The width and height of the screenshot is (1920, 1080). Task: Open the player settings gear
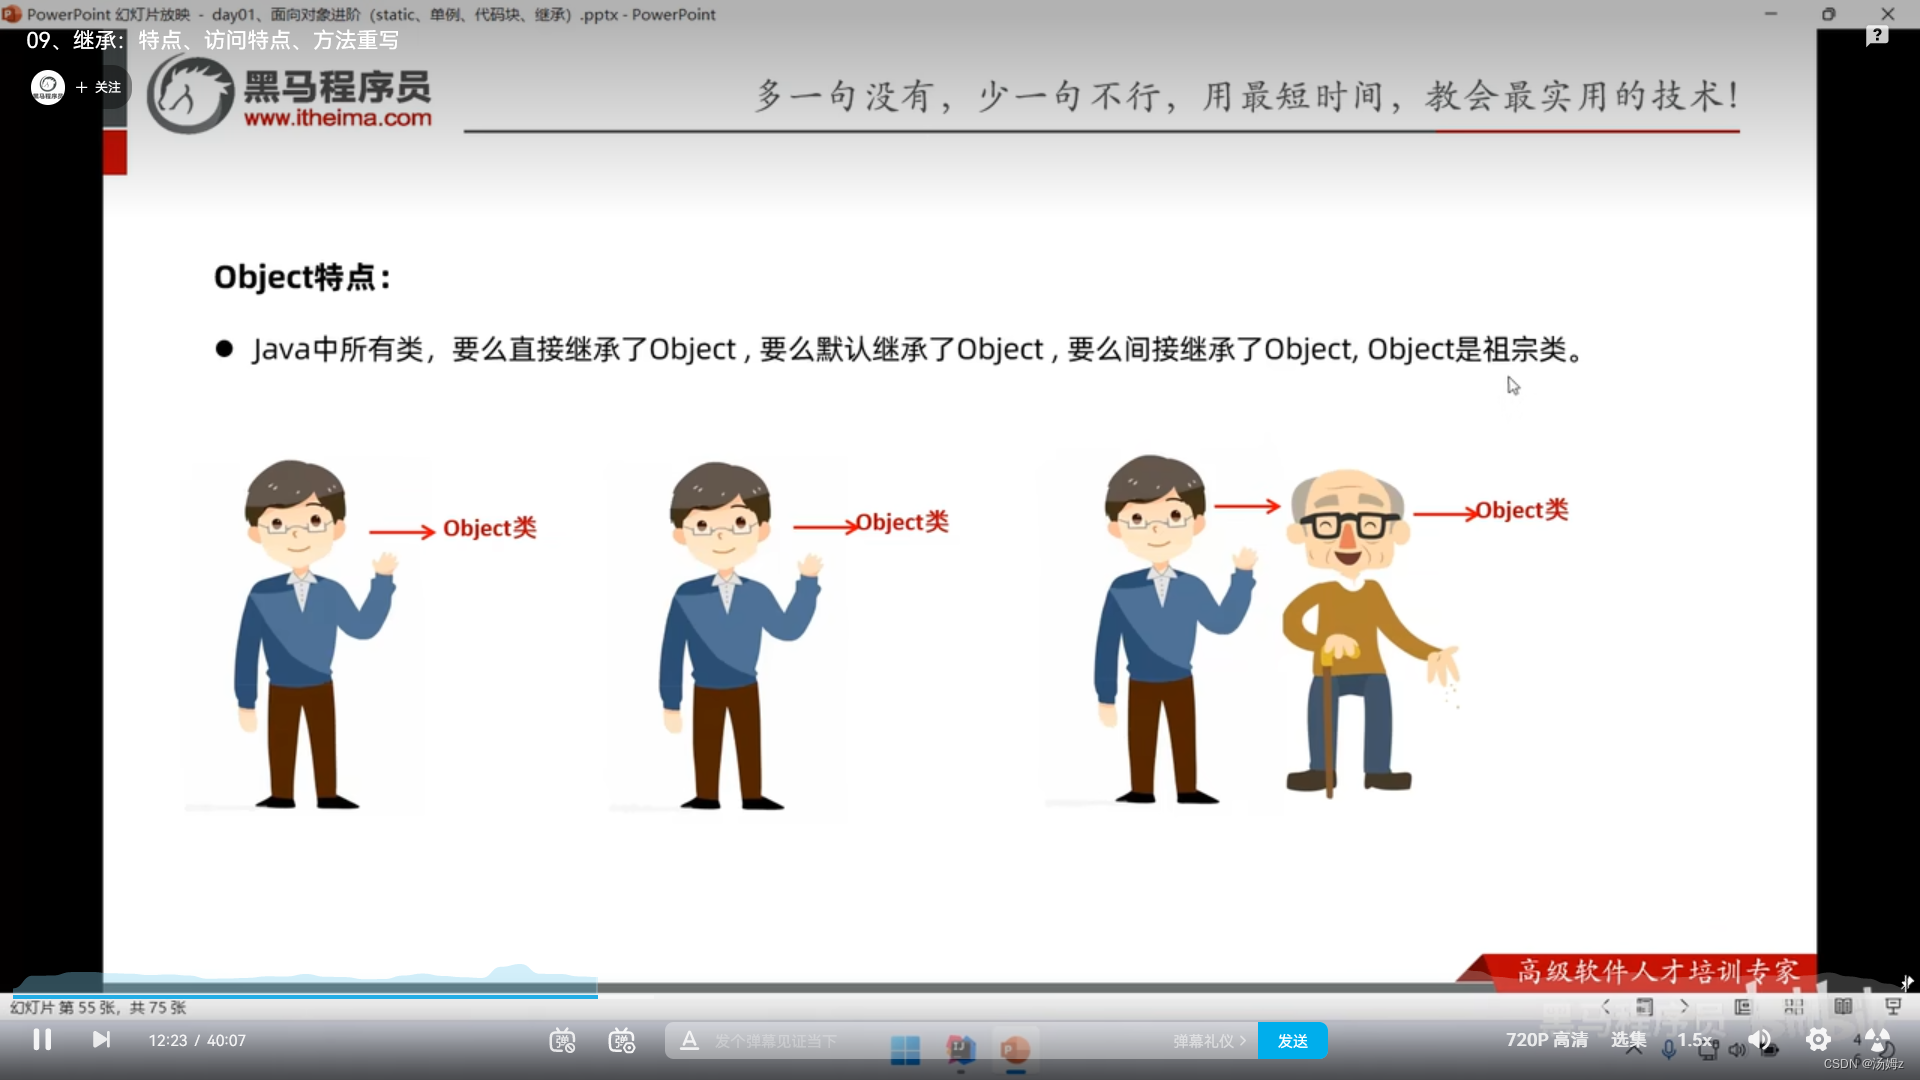1818,1040
